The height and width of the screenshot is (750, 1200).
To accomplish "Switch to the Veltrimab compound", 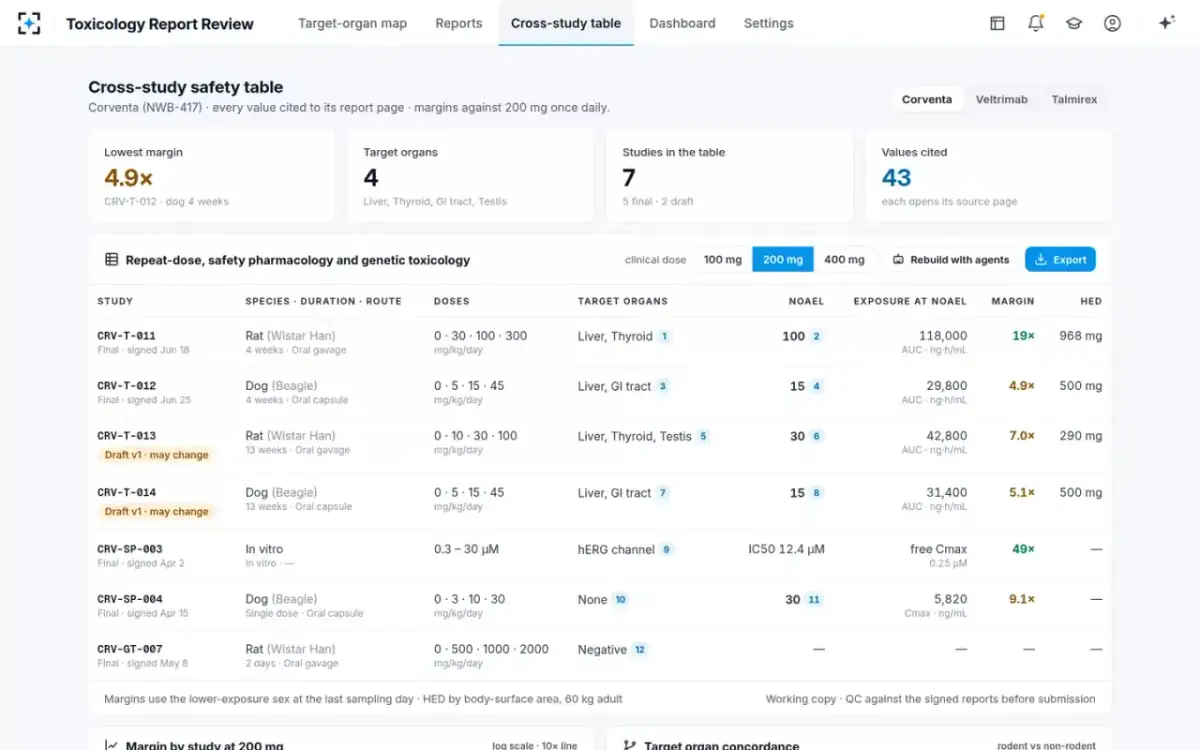I will 1002,100.
